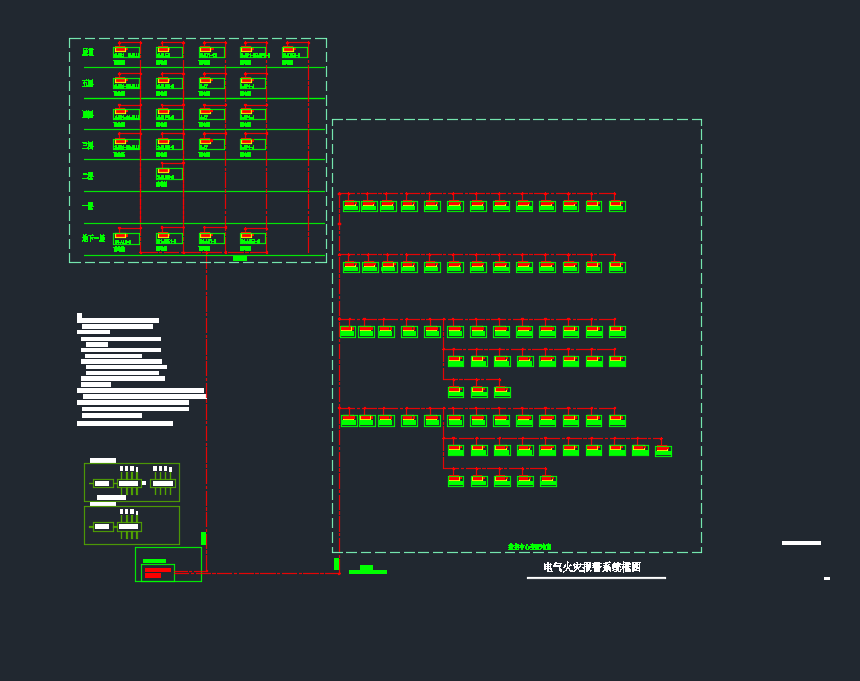Viewport: 860px width, 681px height.
Task: Click the 三层 floor label
Action: (x=88, y=145)
